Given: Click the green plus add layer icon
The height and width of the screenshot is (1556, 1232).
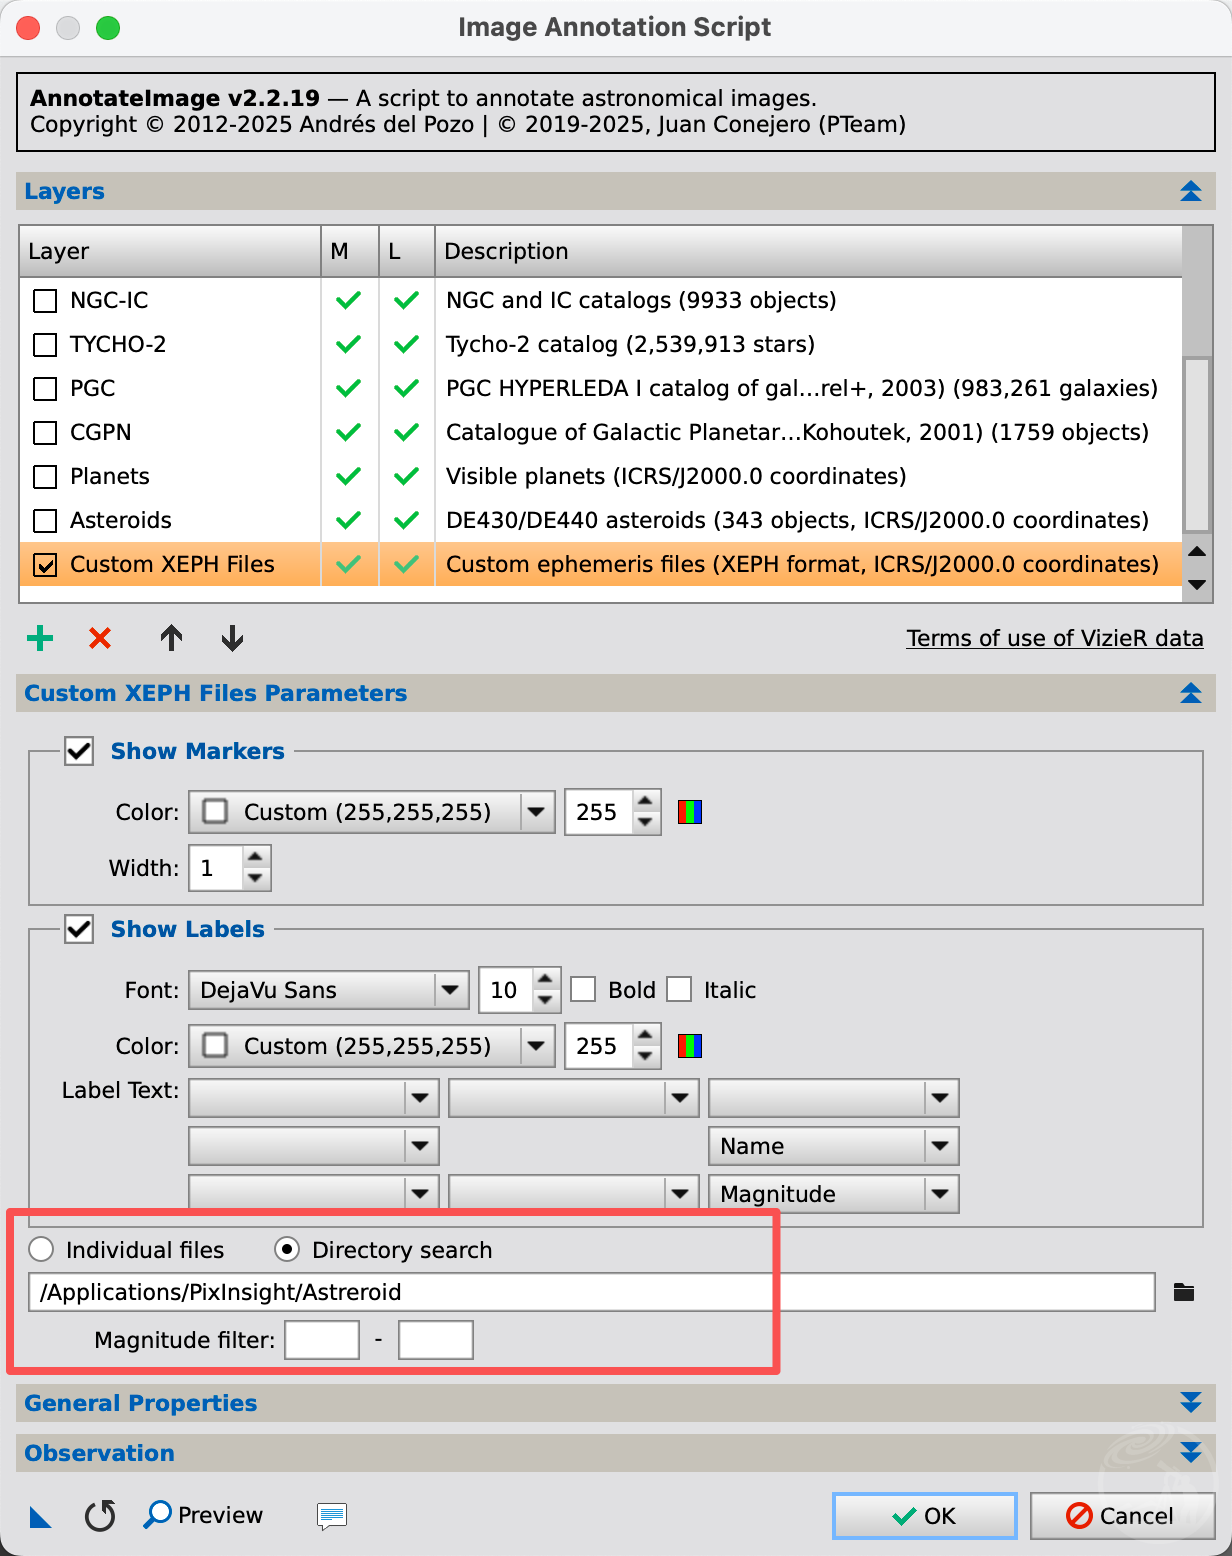Looking at the screenshot, I should (x=40, y=638).
